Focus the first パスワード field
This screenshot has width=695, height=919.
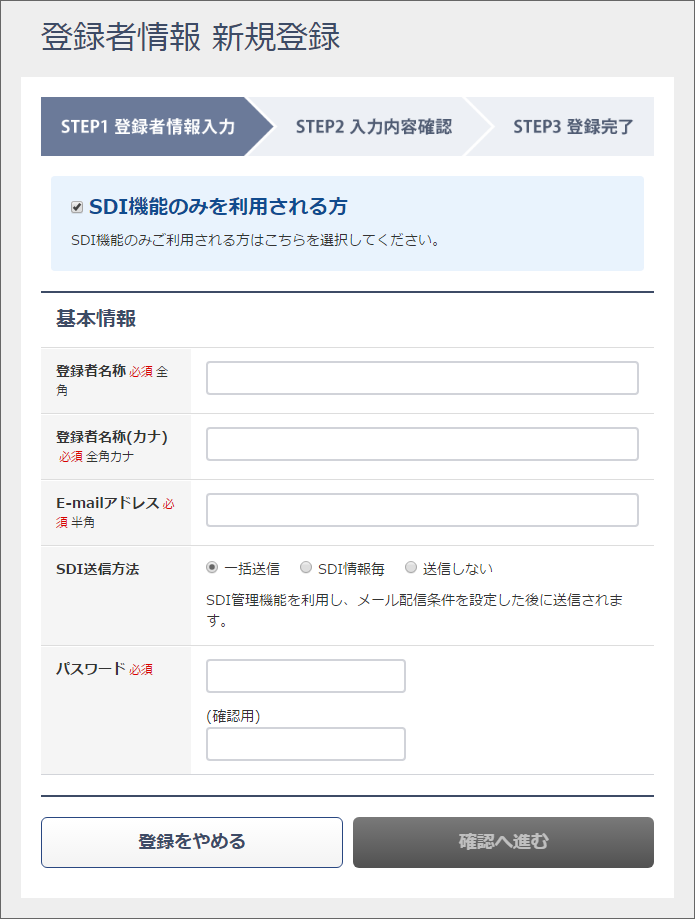[x=305, y=676]
